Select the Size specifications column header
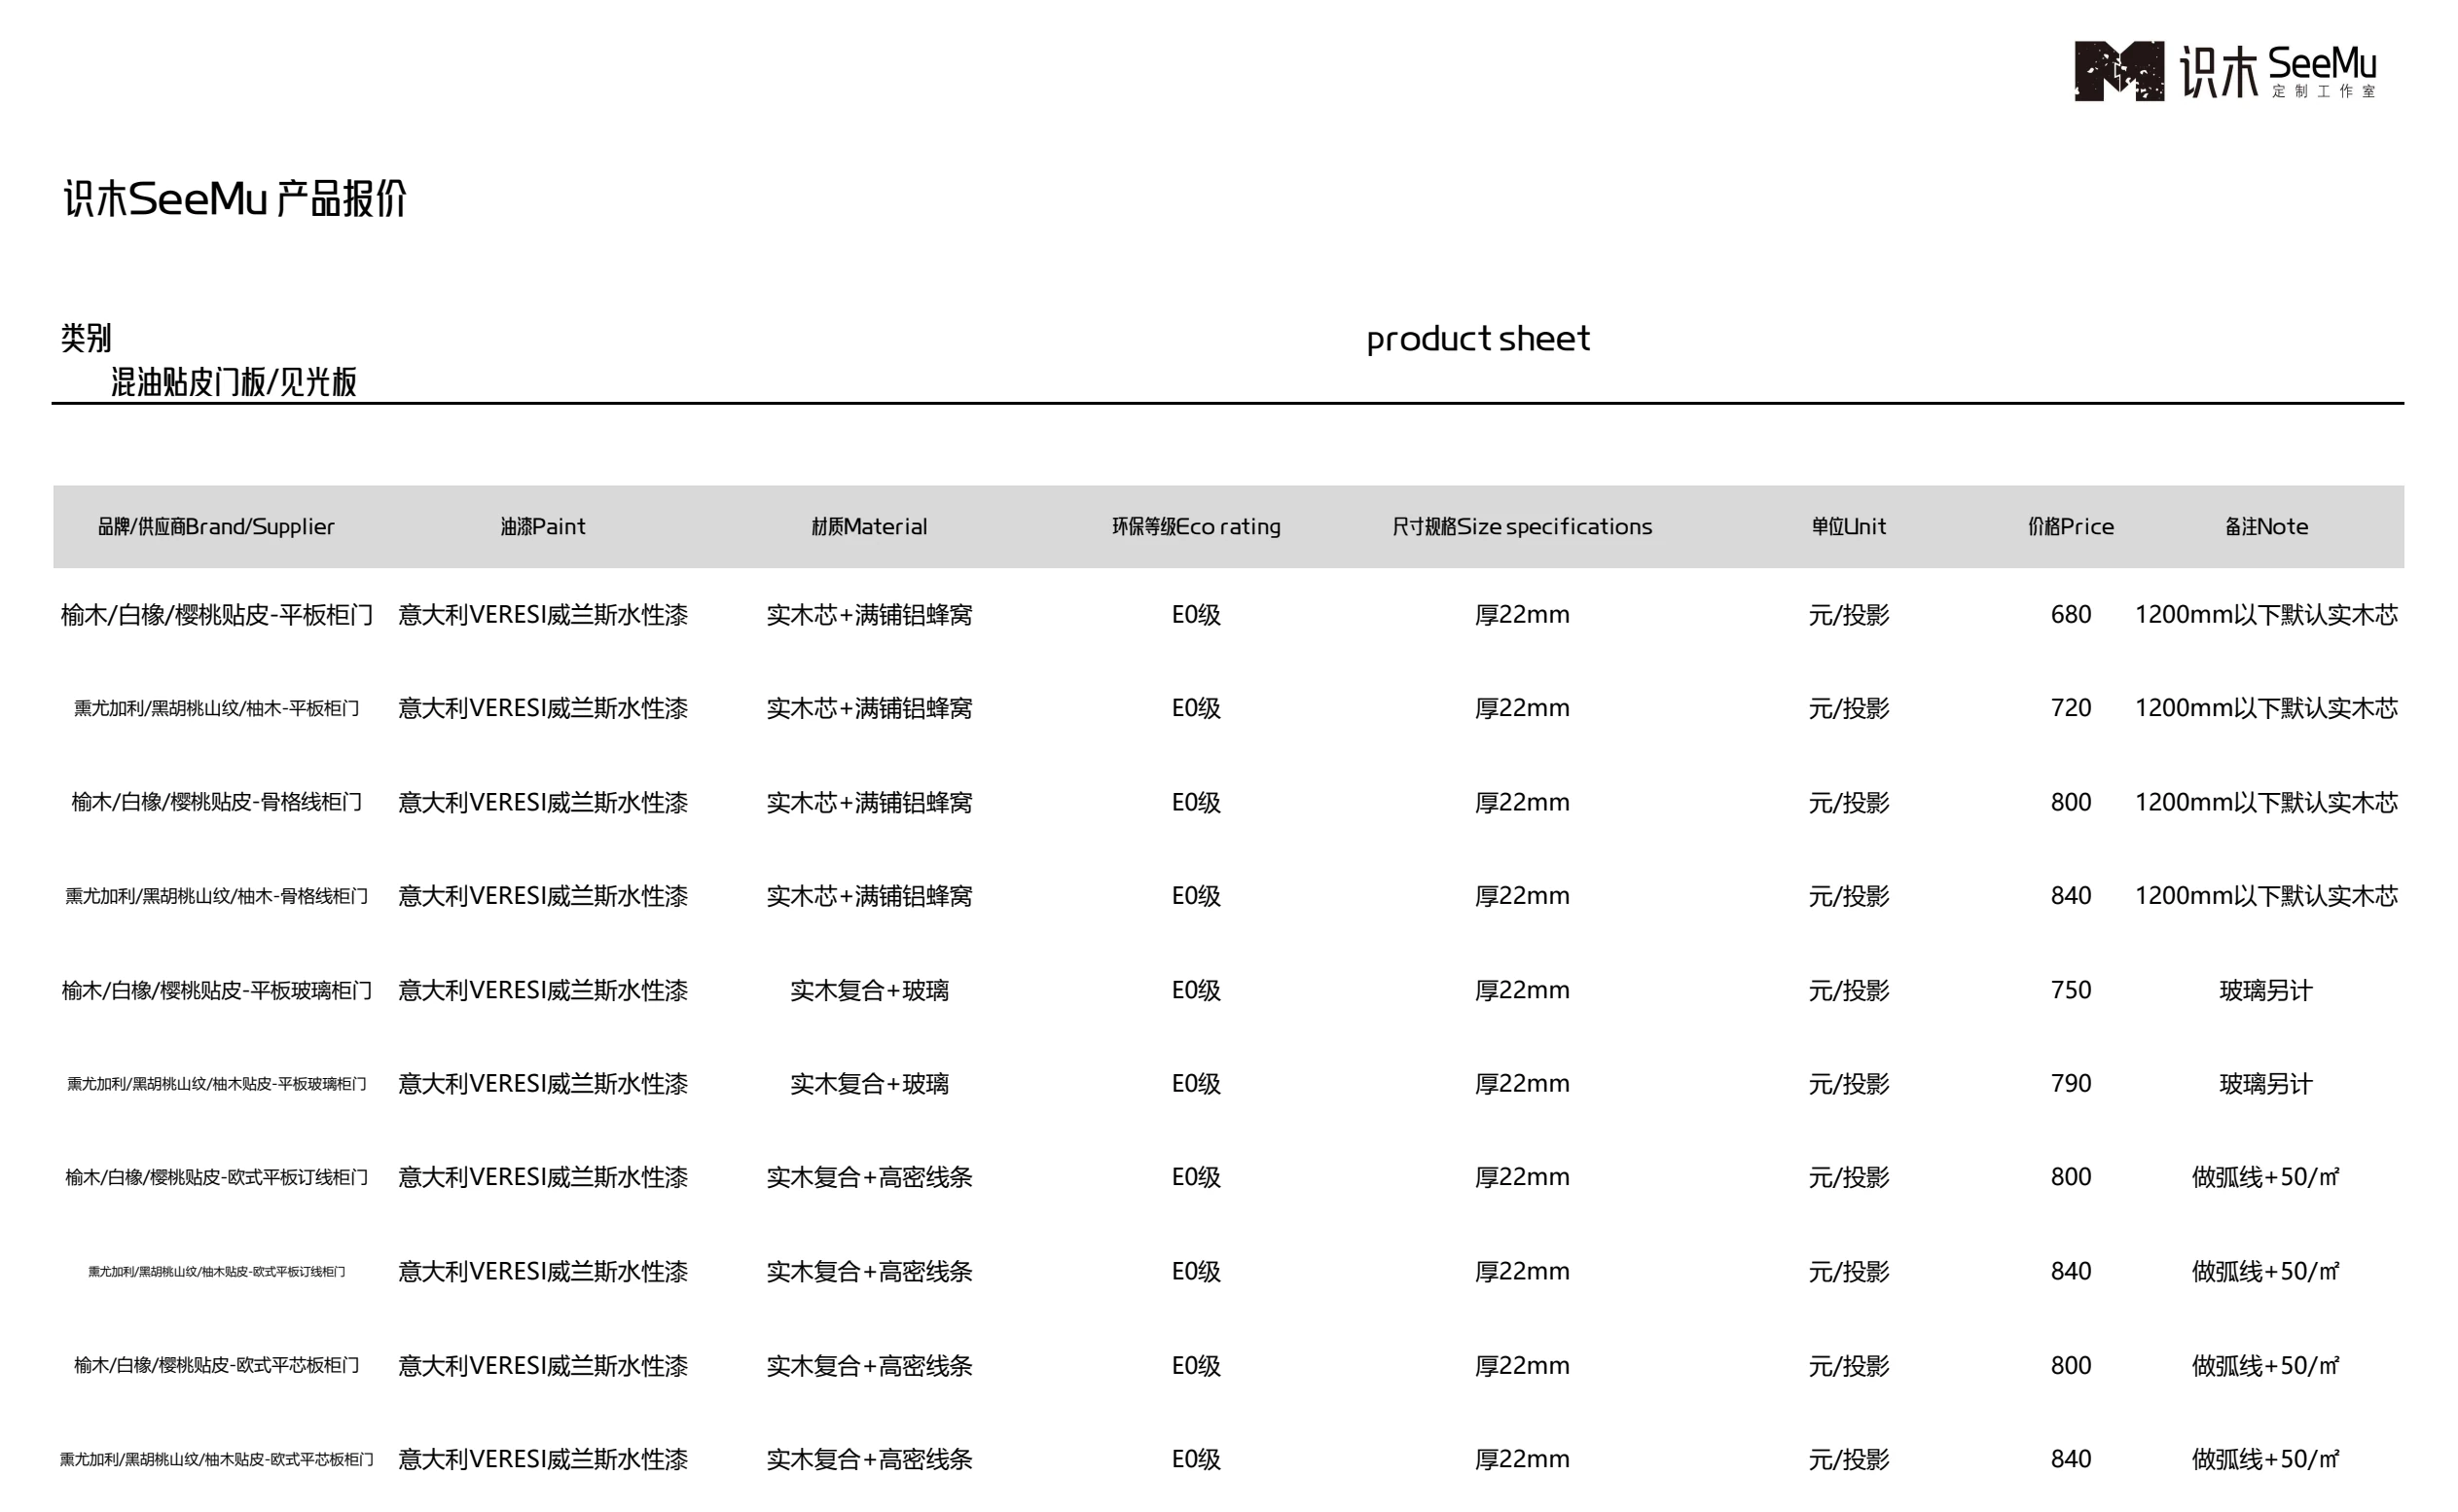 click(x=1522, y=526)
